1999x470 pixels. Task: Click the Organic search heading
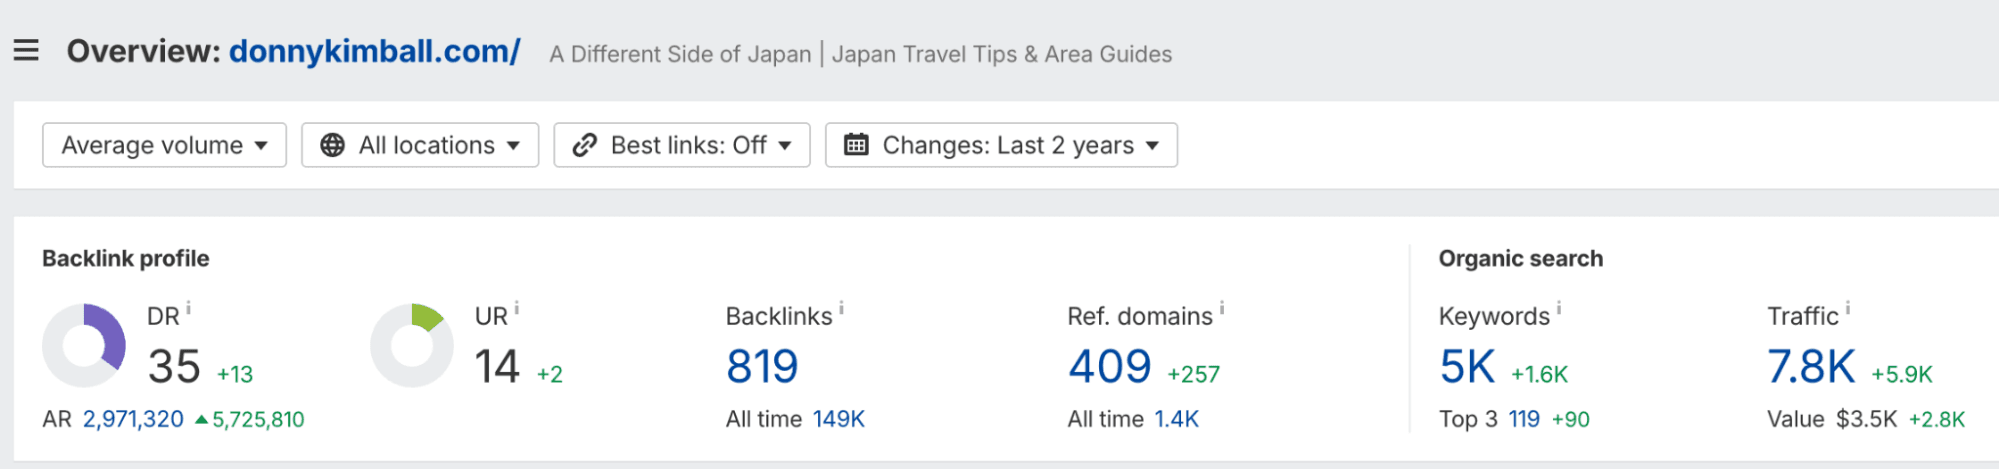[x=1521, y=258]
